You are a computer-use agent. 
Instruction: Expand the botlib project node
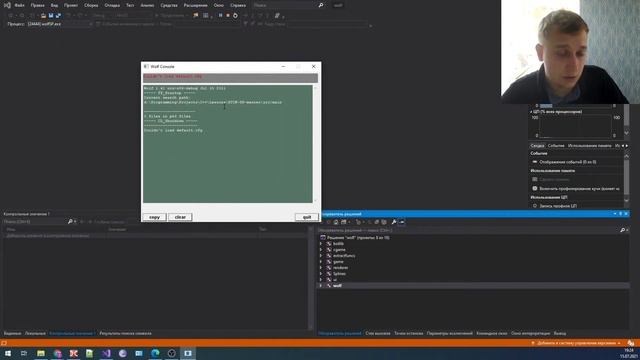click(321, 244)
